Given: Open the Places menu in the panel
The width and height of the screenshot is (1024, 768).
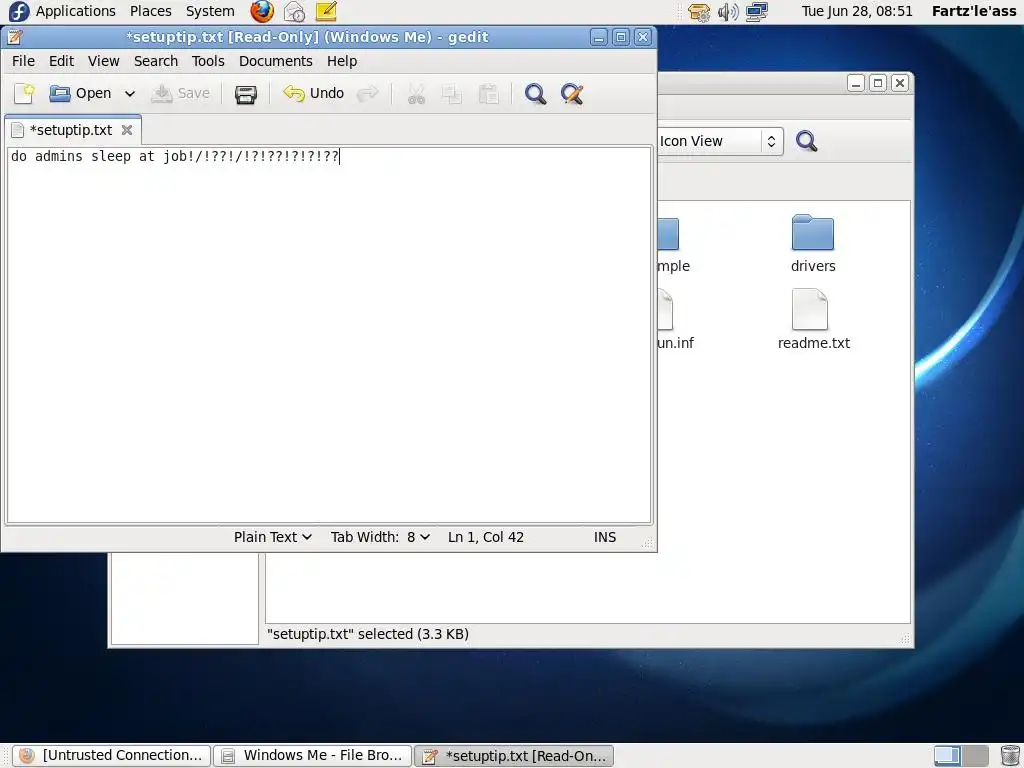Looking at the screenshot, I should coord(150,11).
